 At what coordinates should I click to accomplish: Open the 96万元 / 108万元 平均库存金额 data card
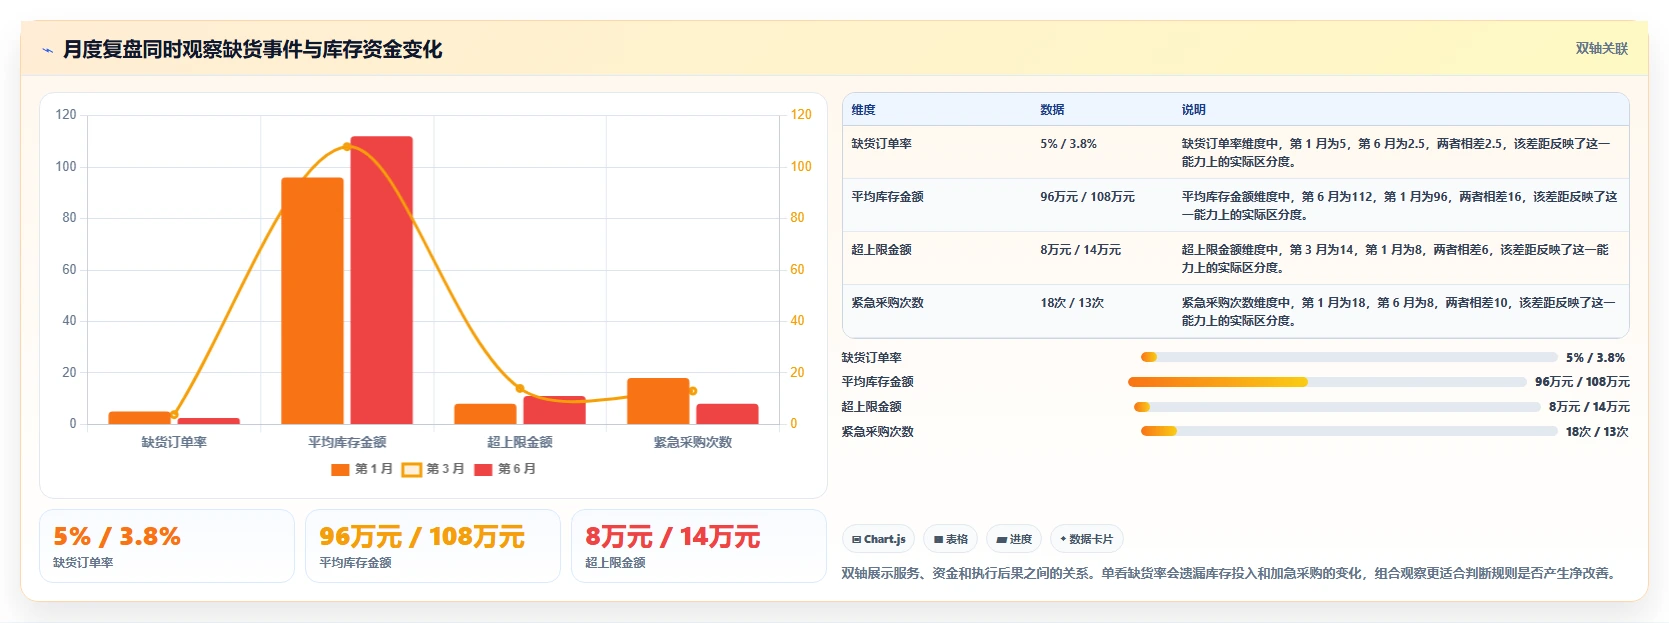coord(433,546)
